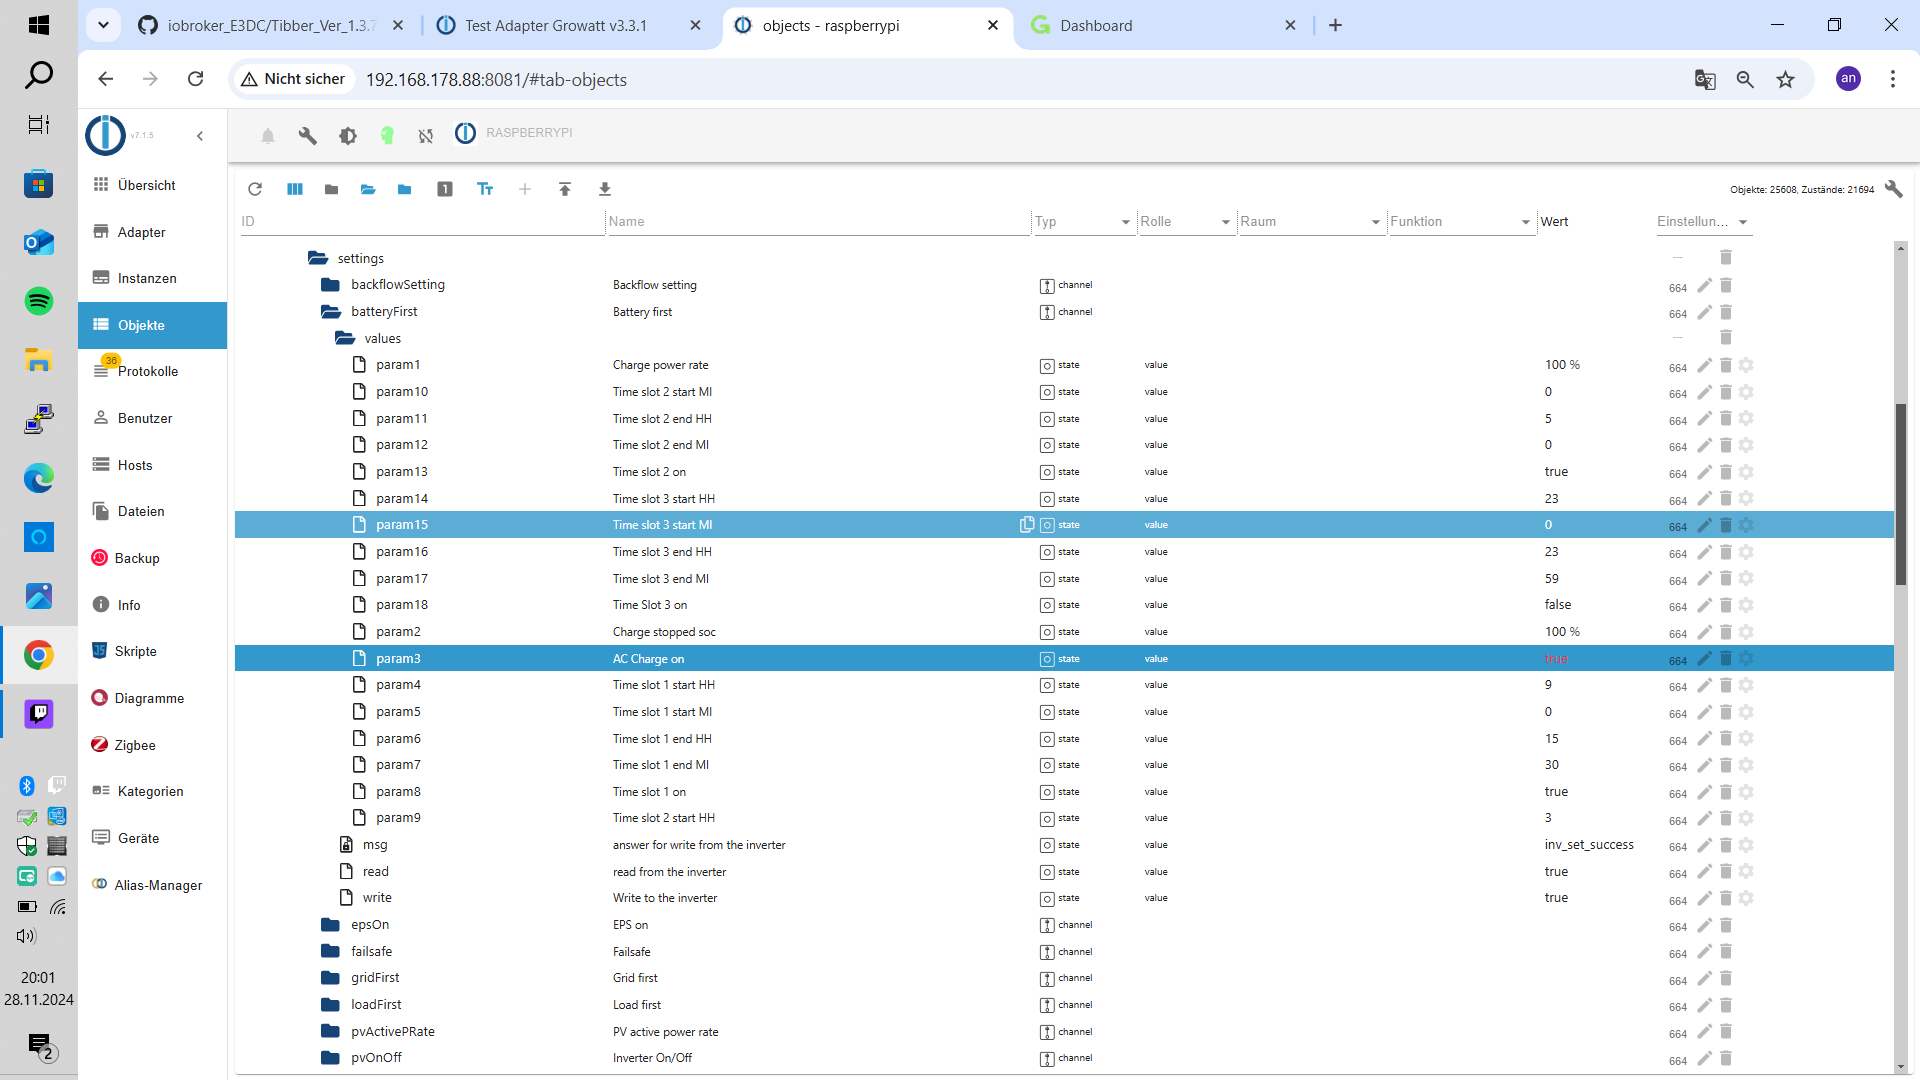
Task: Switch to Test Adapter Growatt browser tab
Action: [x=555, y=25]
